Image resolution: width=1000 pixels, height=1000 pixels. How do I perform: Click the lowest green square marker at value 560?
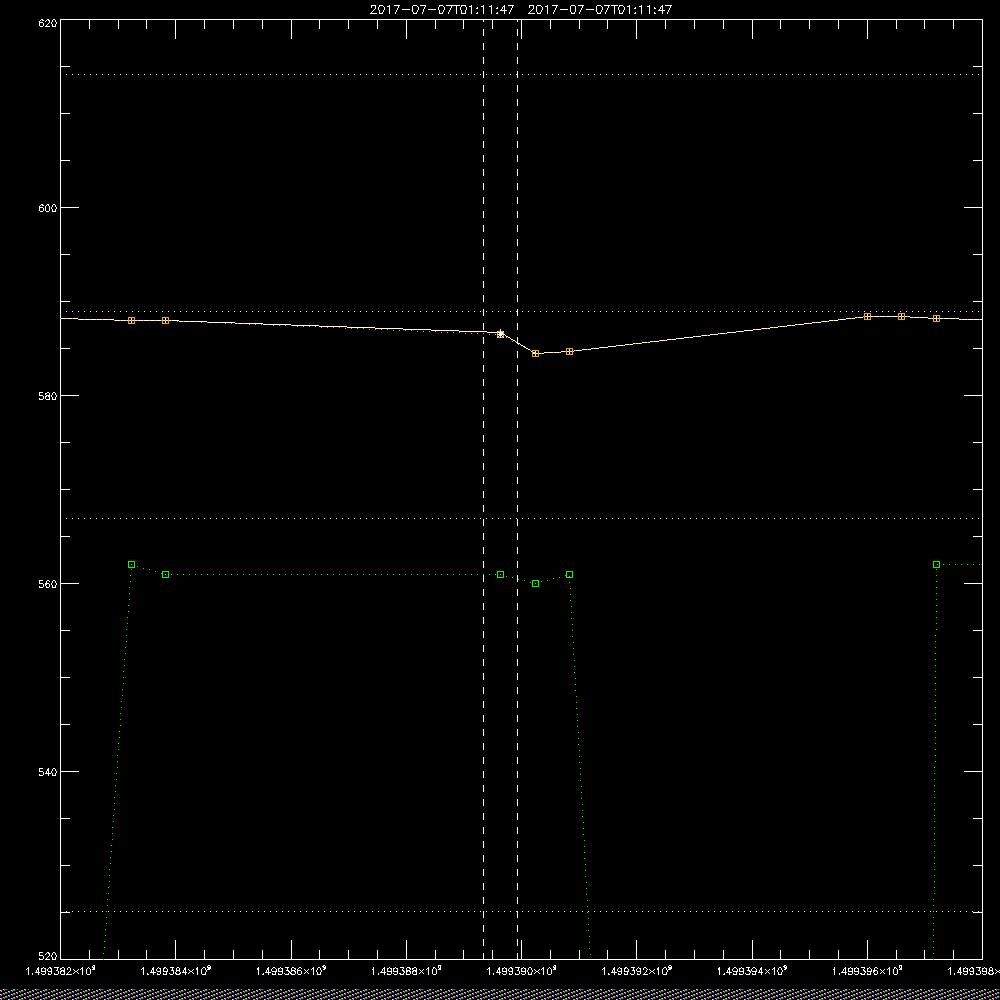point(536,584)
